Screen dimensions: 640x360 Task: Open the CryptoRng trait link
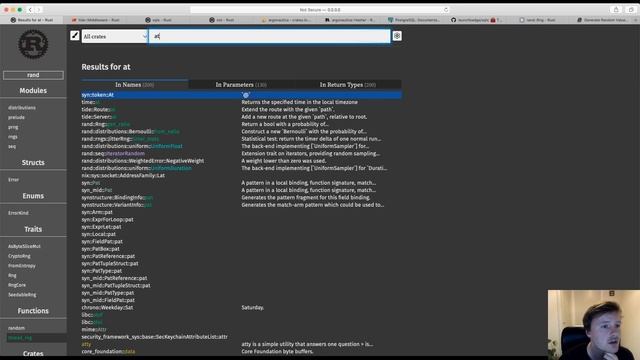(19, 256)
